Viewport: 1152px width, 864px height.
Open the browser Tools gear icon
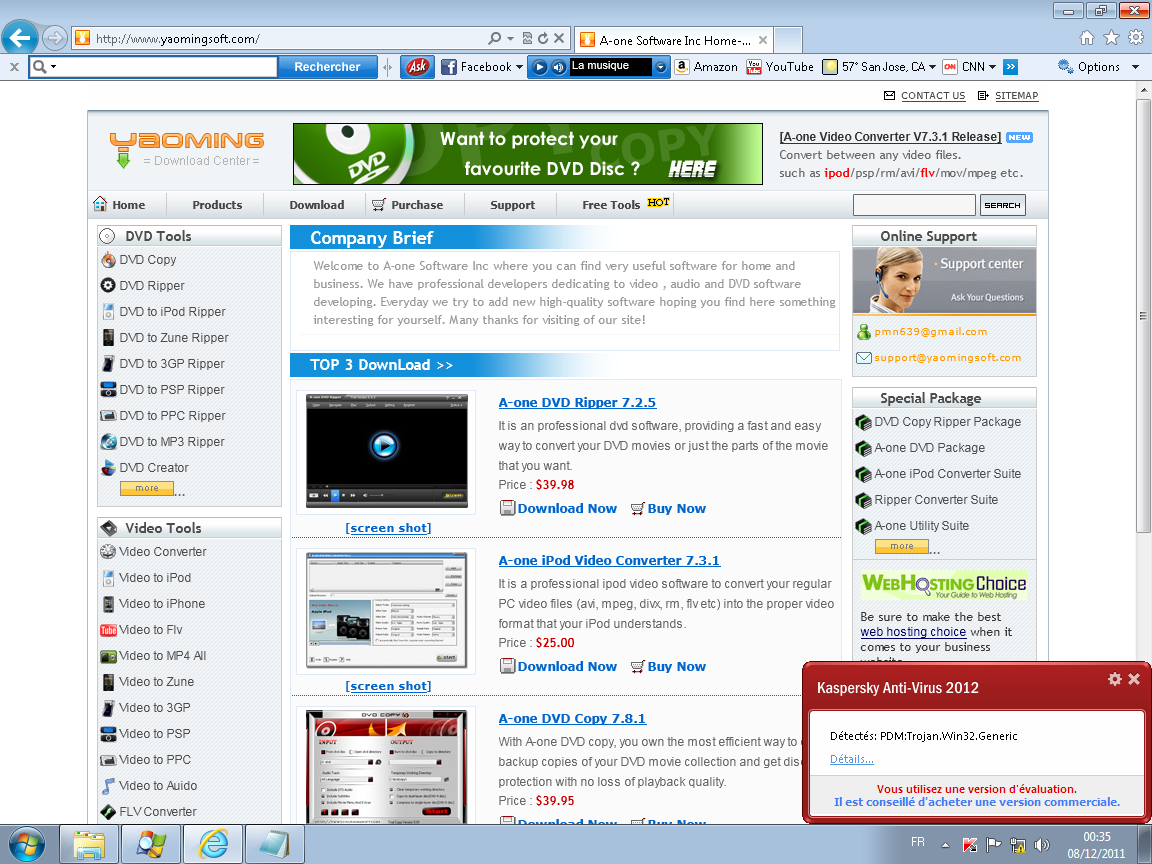point(1136,38)
